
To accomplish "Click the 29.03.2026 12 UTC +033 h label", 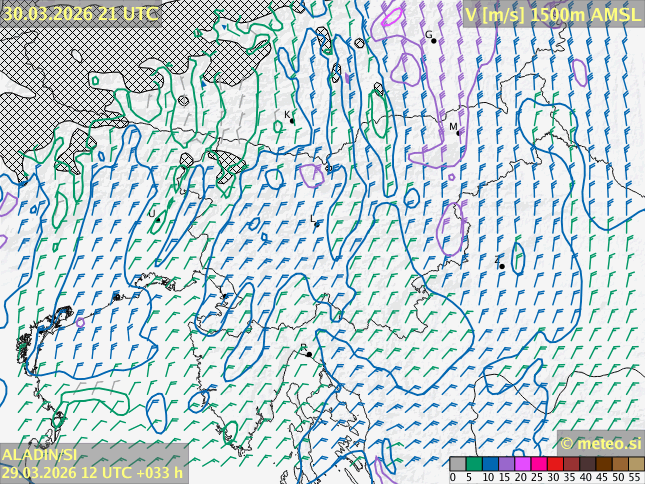I will point(92,472).
